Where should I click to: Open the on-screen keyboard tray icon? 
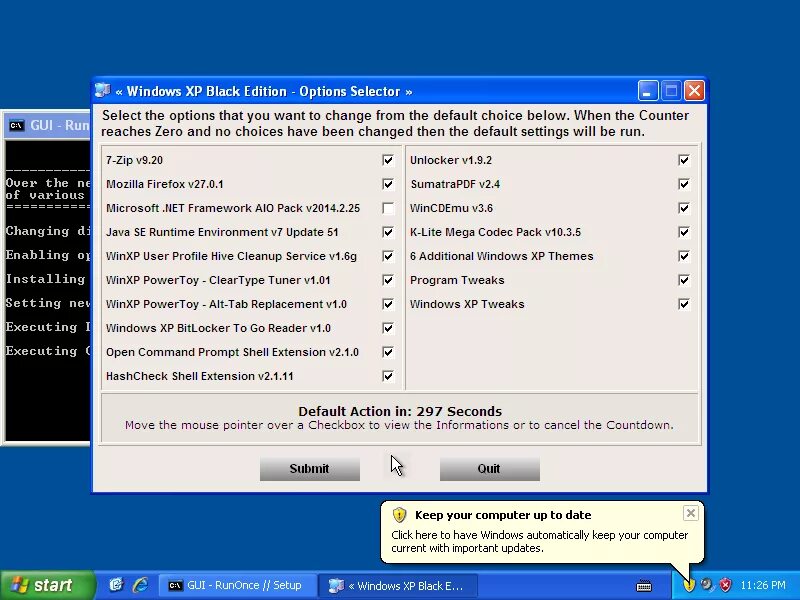(x=644, y=586)
